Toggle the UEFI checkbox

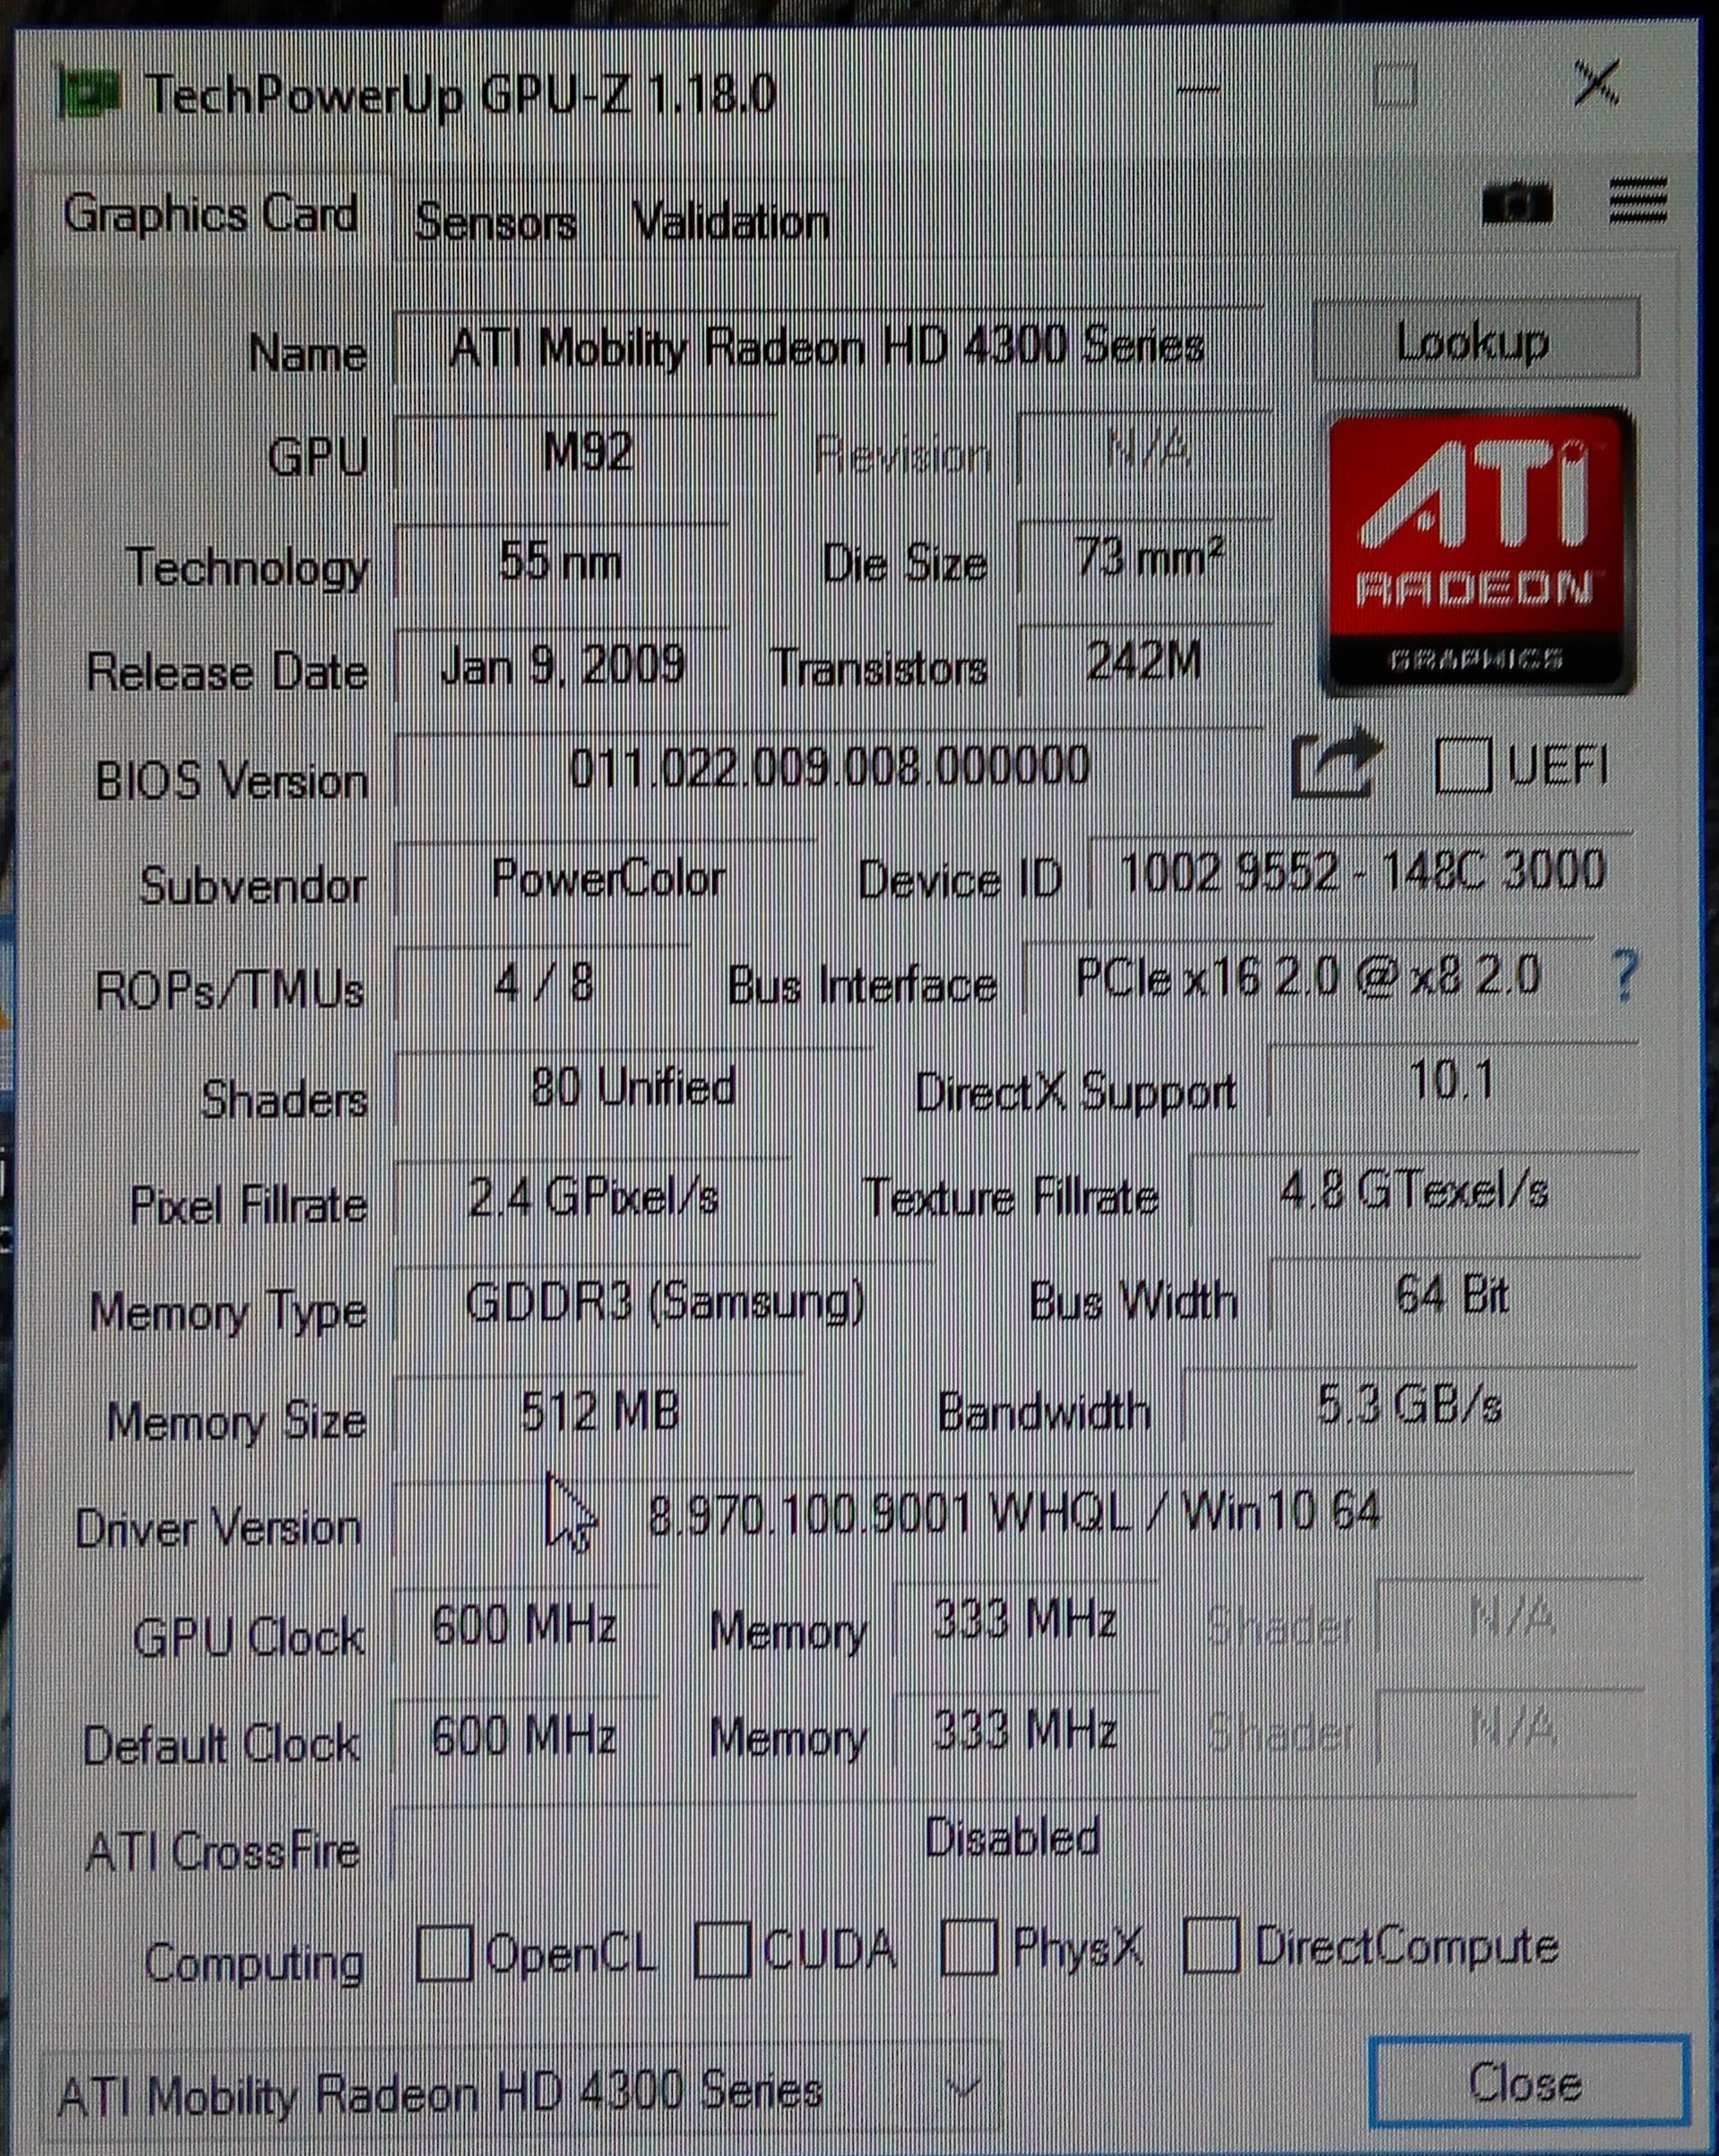1463,766
